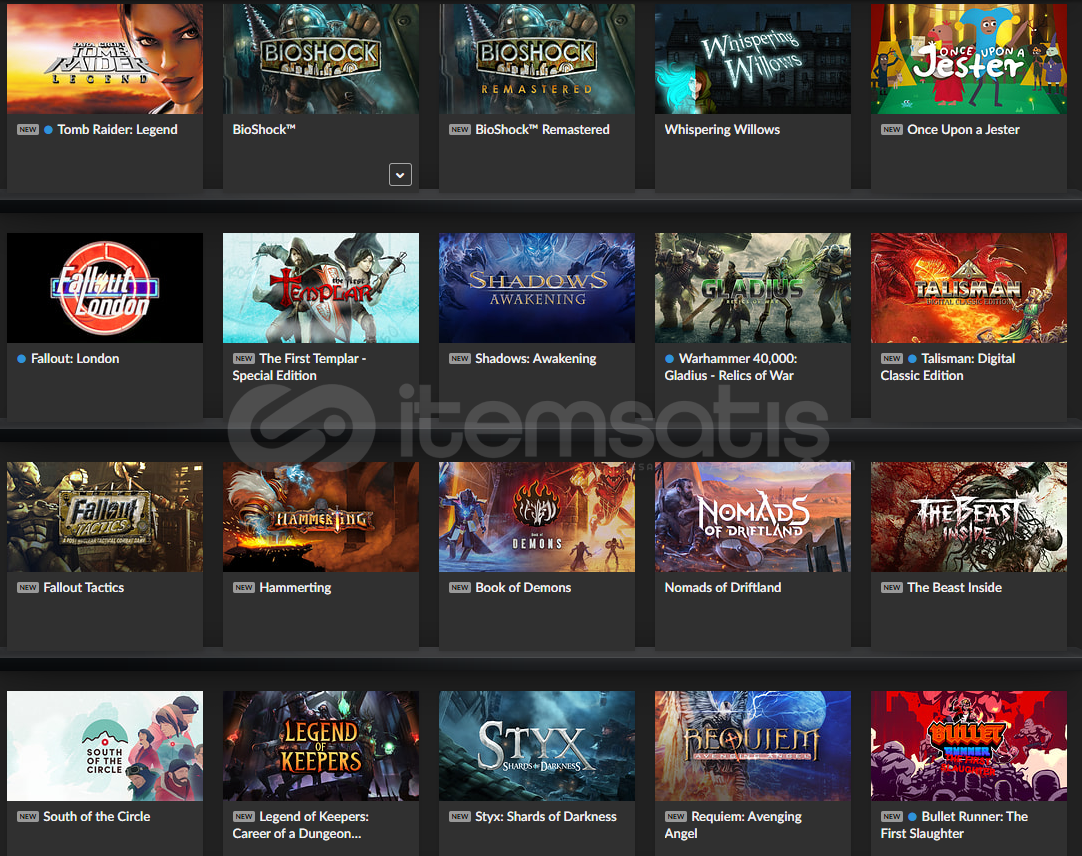Click the NEW badge beside Bullet Runner

[x=892, y=817]
